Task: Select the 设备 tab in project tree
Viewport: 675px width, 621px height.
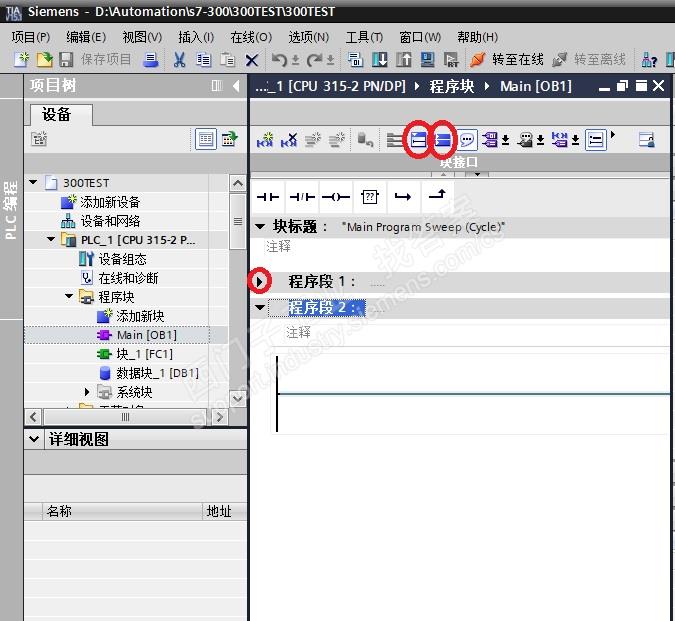Action: 61,114
